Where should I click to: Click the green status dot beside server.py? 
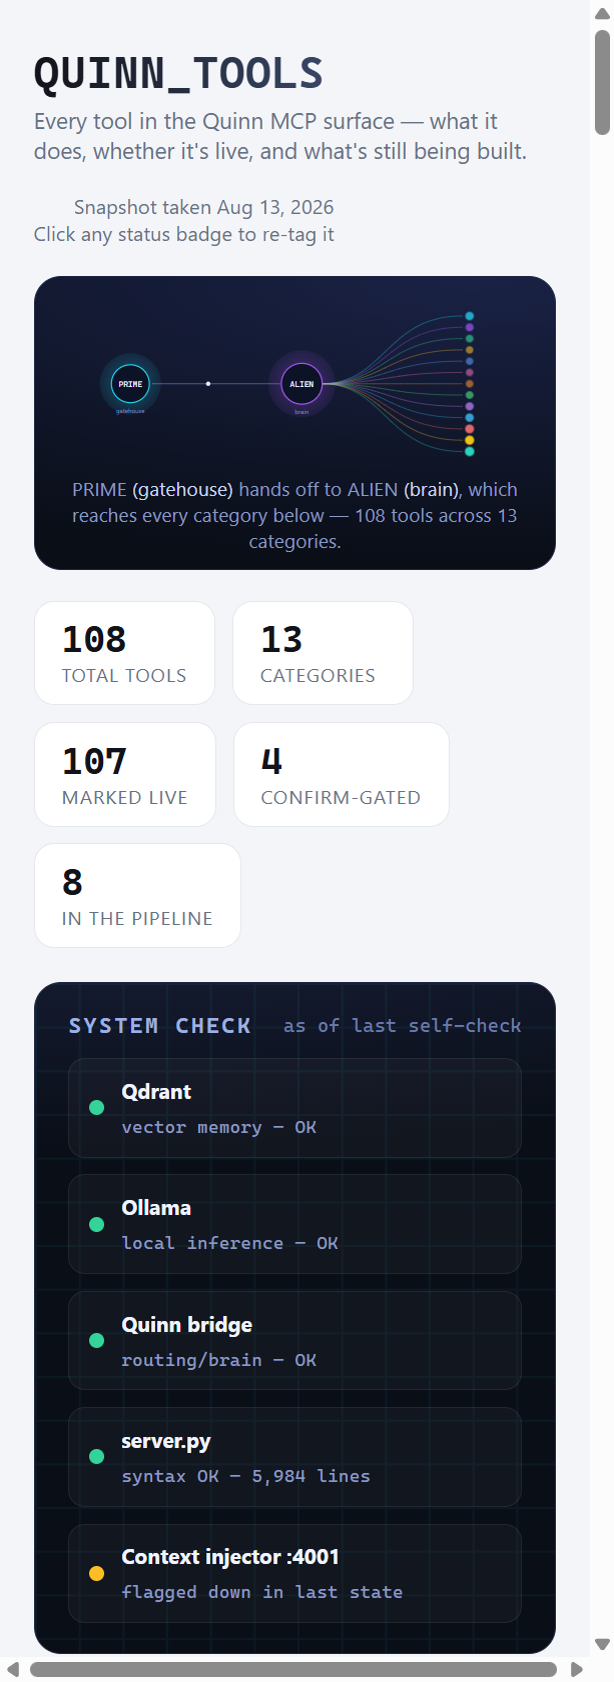(97, 1457)
